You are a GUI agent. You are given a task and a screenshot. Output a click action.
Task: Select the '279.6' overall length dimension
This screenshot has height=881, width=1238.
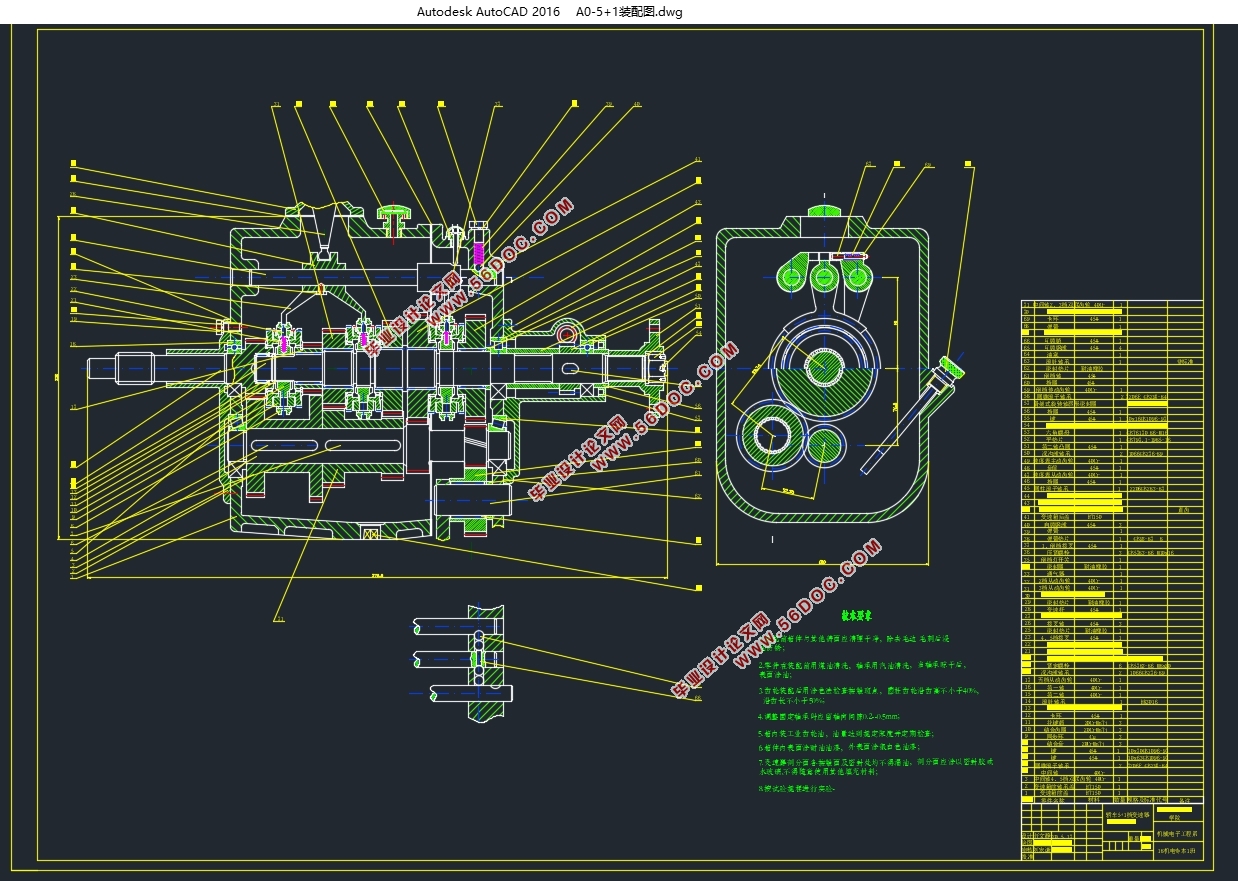pos(378,577)
